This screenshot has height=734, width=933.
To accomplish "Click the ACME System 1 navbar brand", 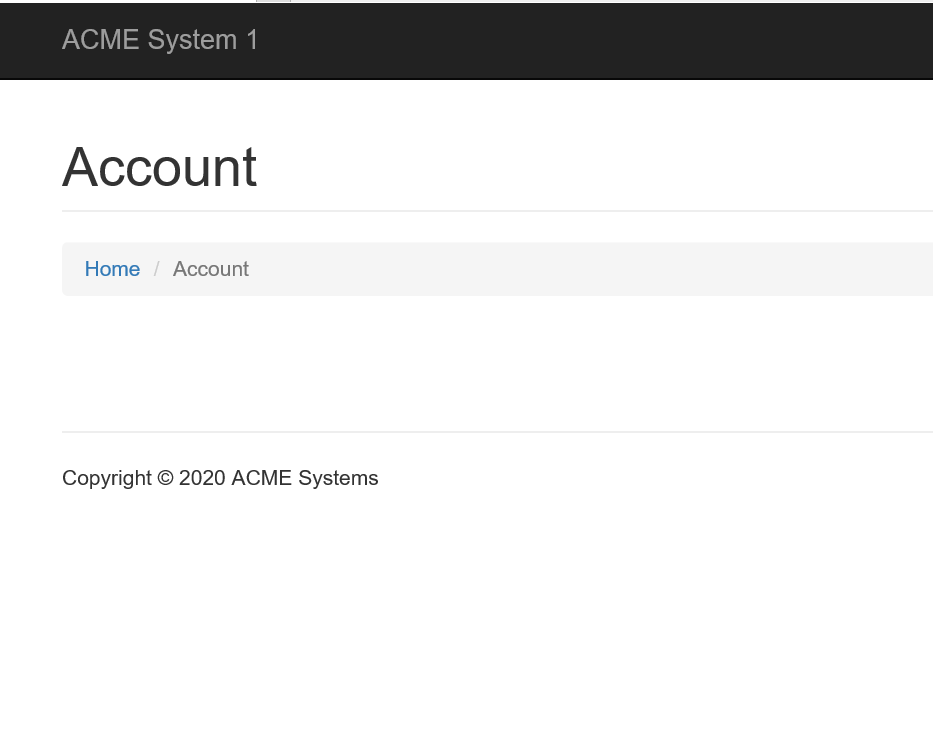I will click(x=160, y=40).
